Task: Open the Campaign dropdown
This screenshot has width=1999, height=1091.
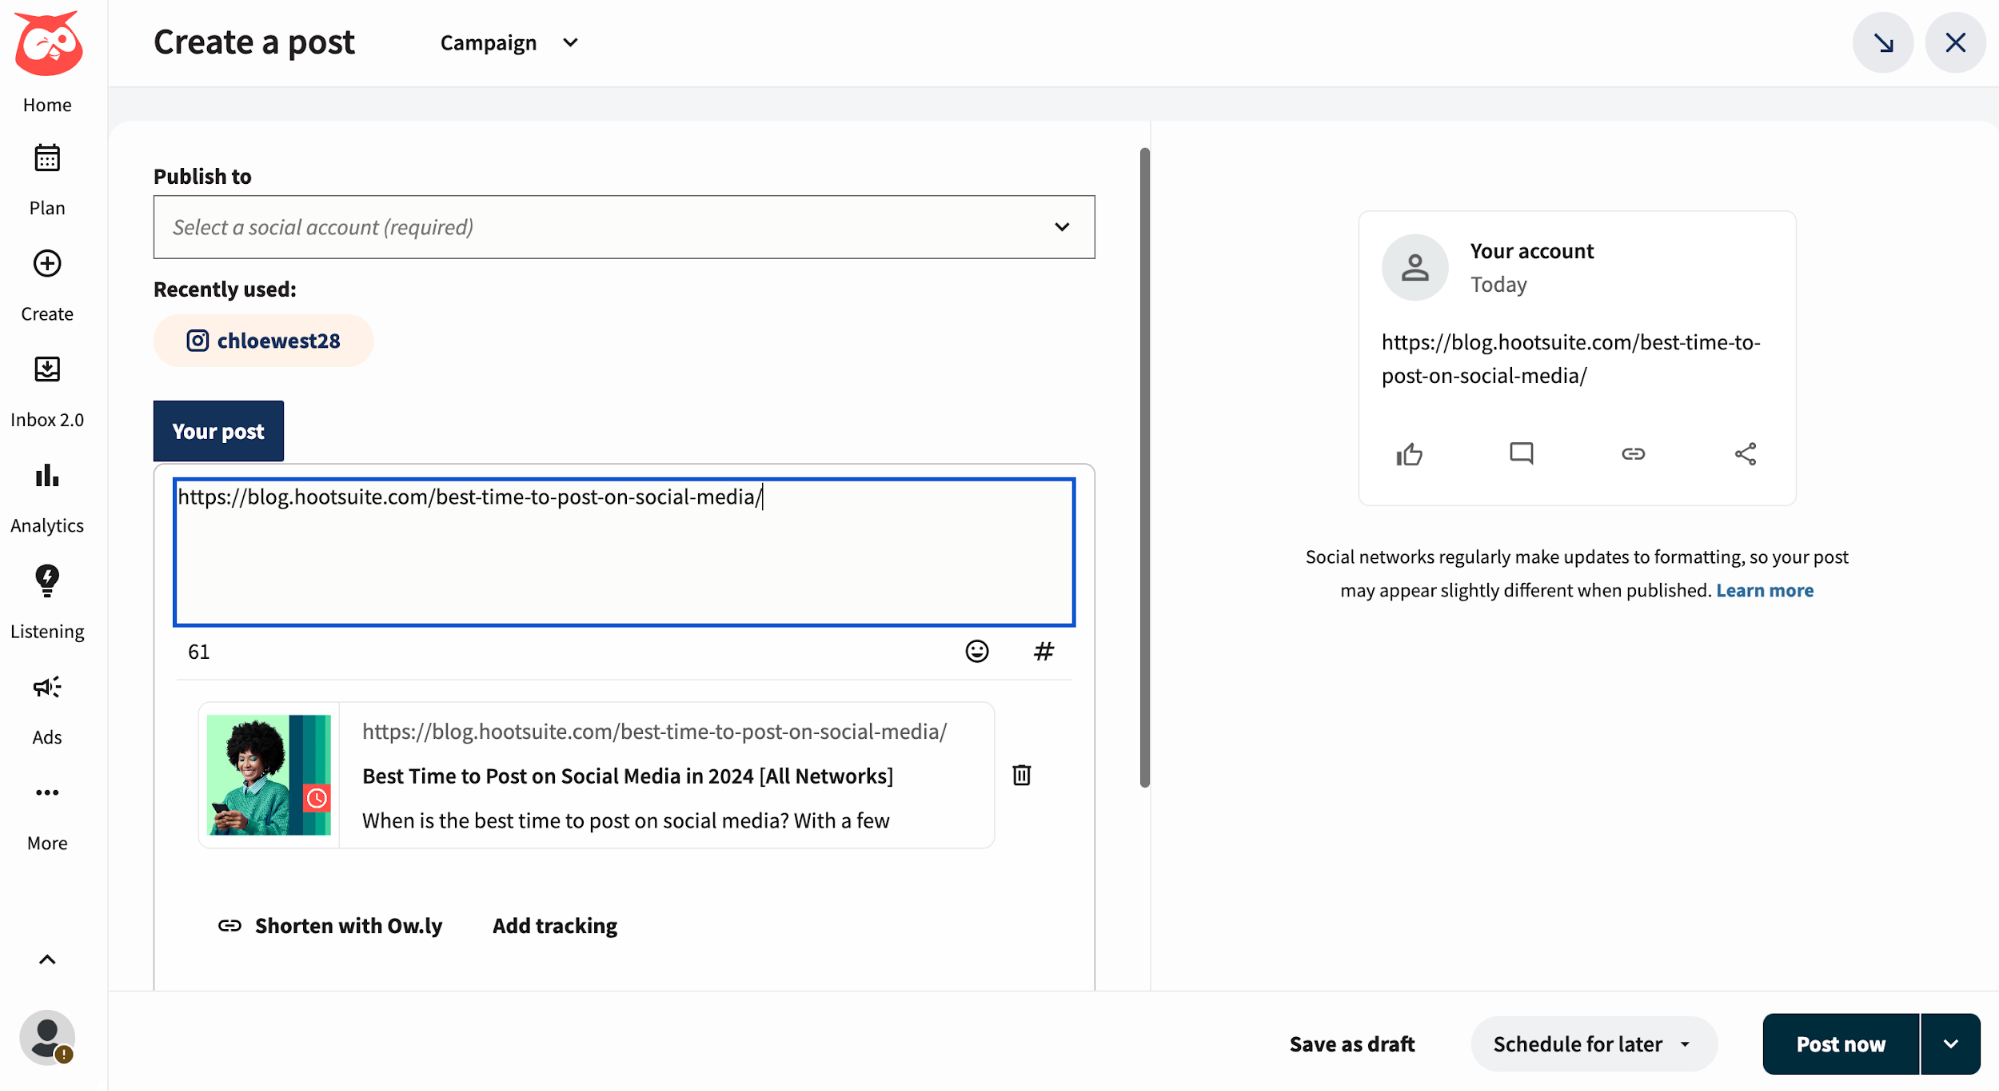Action: [509, 42]
